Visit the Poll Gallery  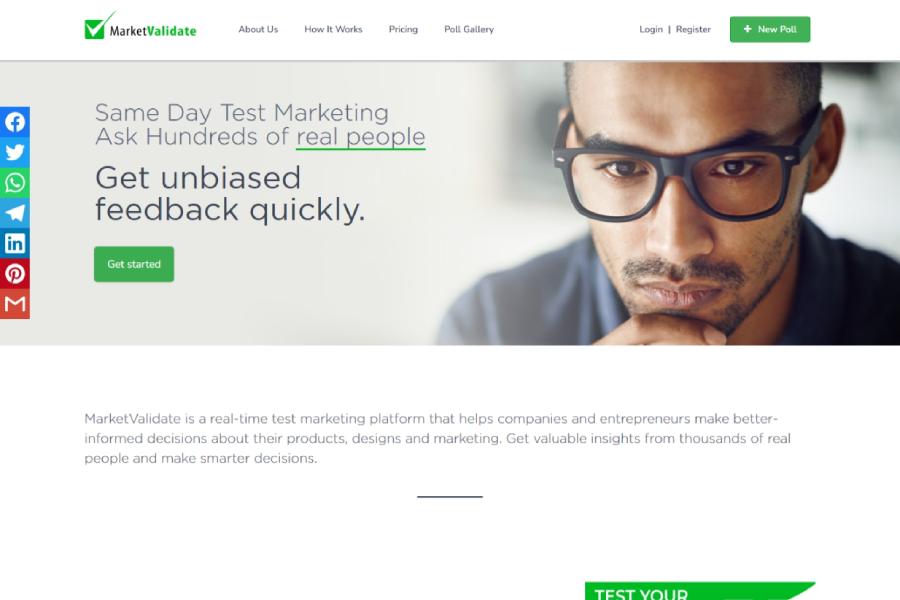(x=469, y=29)
